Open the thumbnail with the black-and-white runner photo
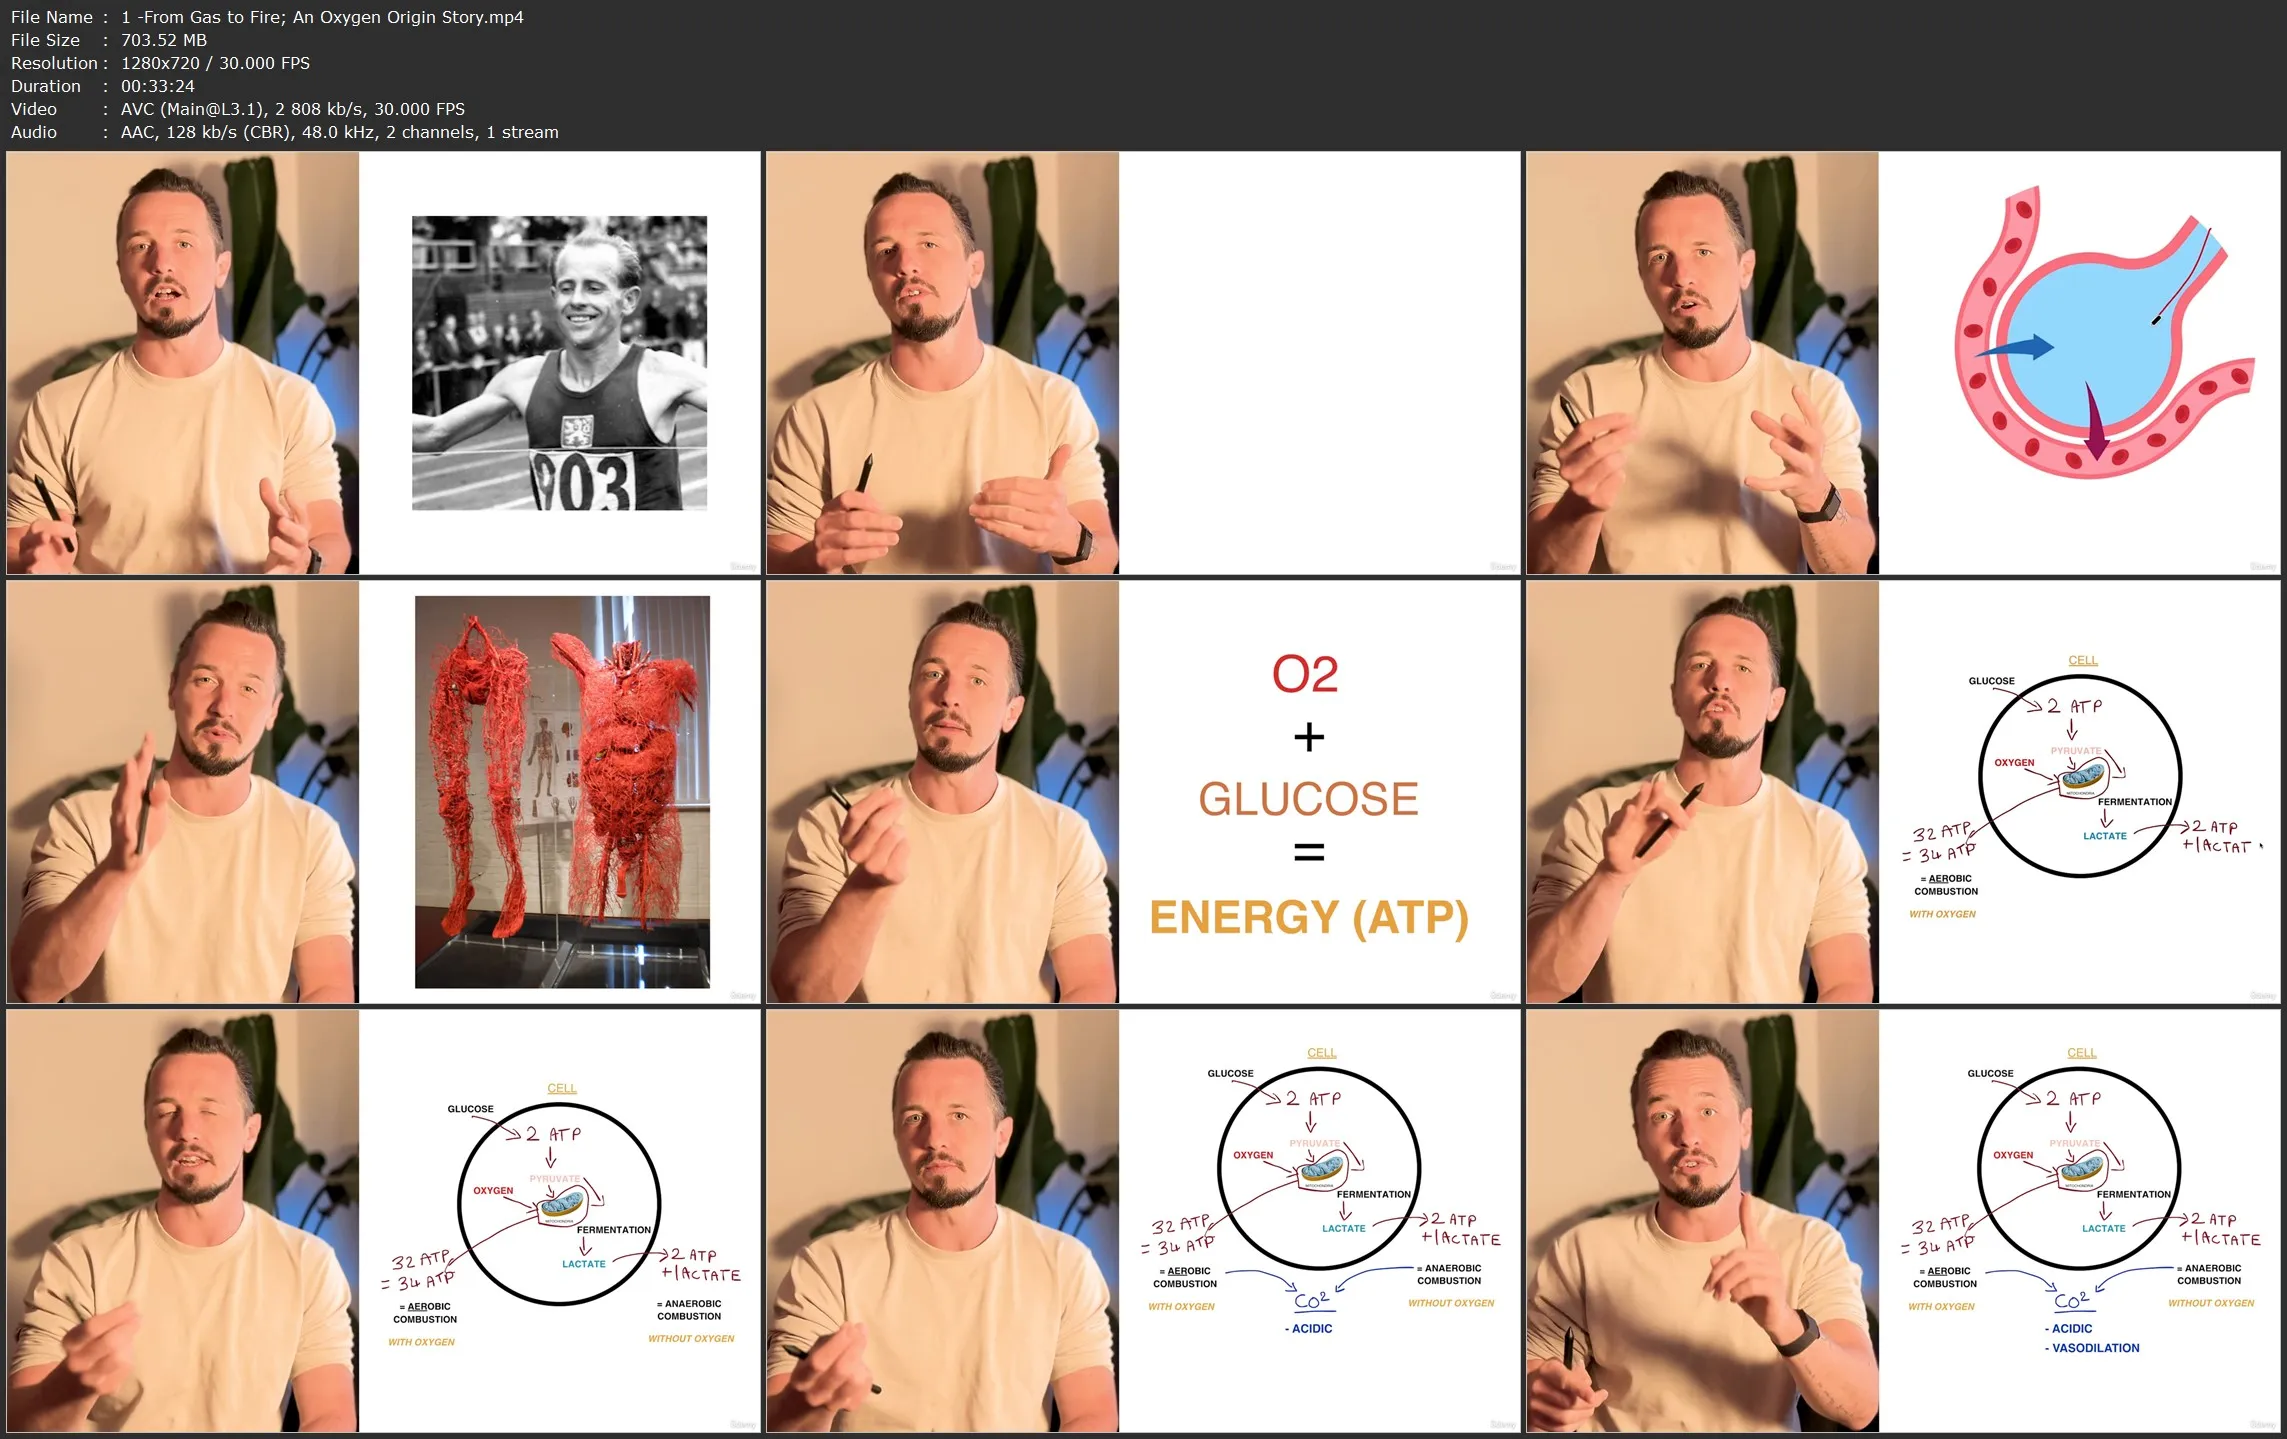The width and height of the screenshot is (2287, 1439). (383, 363)
